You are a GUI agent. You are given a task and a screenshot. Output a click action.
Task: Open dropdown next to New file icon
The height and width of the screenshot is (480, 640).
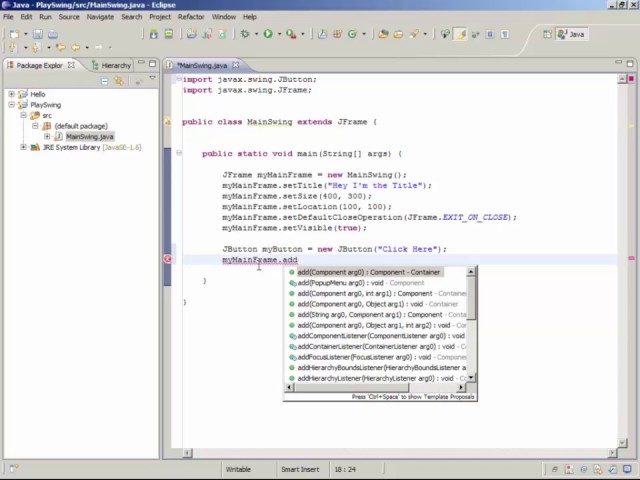[x=25, y=34]
